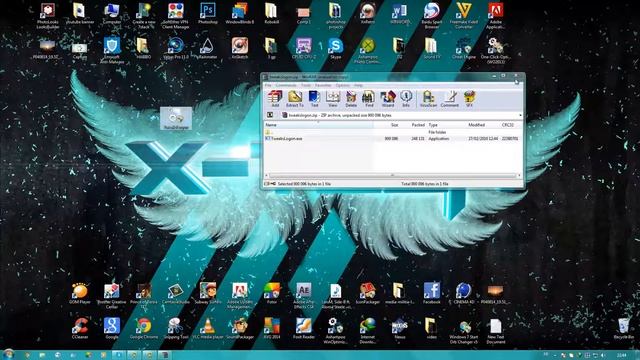Click the Comment toolbar icon
The width and height of the screenshot is (640, 360).
click(x=450, y=99)
